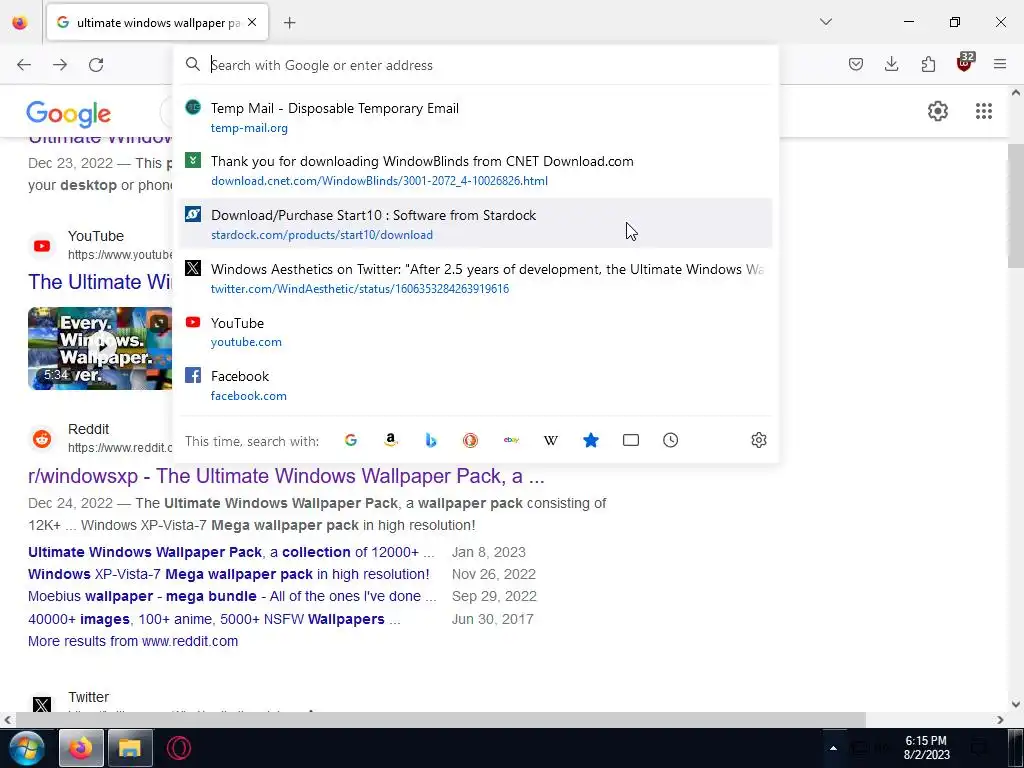Select Facebook suggestion
The height and width of the screenshot is (768, 1024).
tap(475, 385)
